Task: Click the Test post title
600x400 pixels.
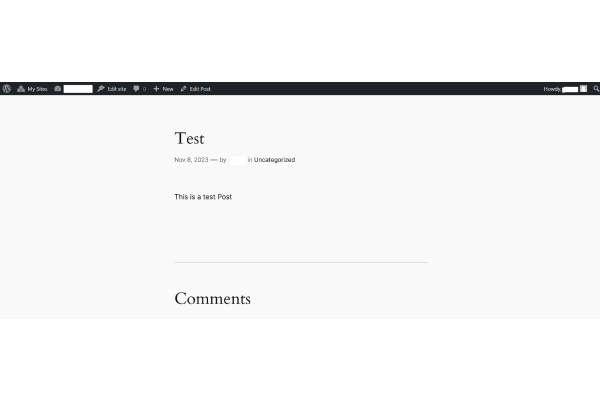Action: (x=189, y=138)
